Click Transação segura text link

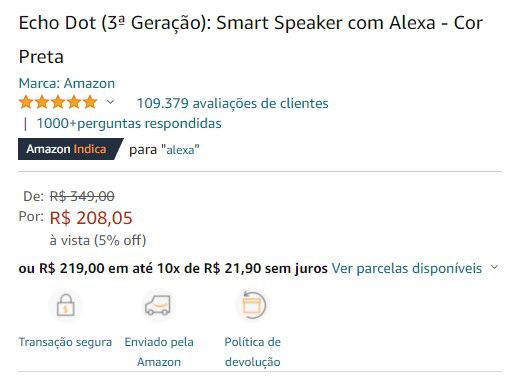tap(65, 342)
